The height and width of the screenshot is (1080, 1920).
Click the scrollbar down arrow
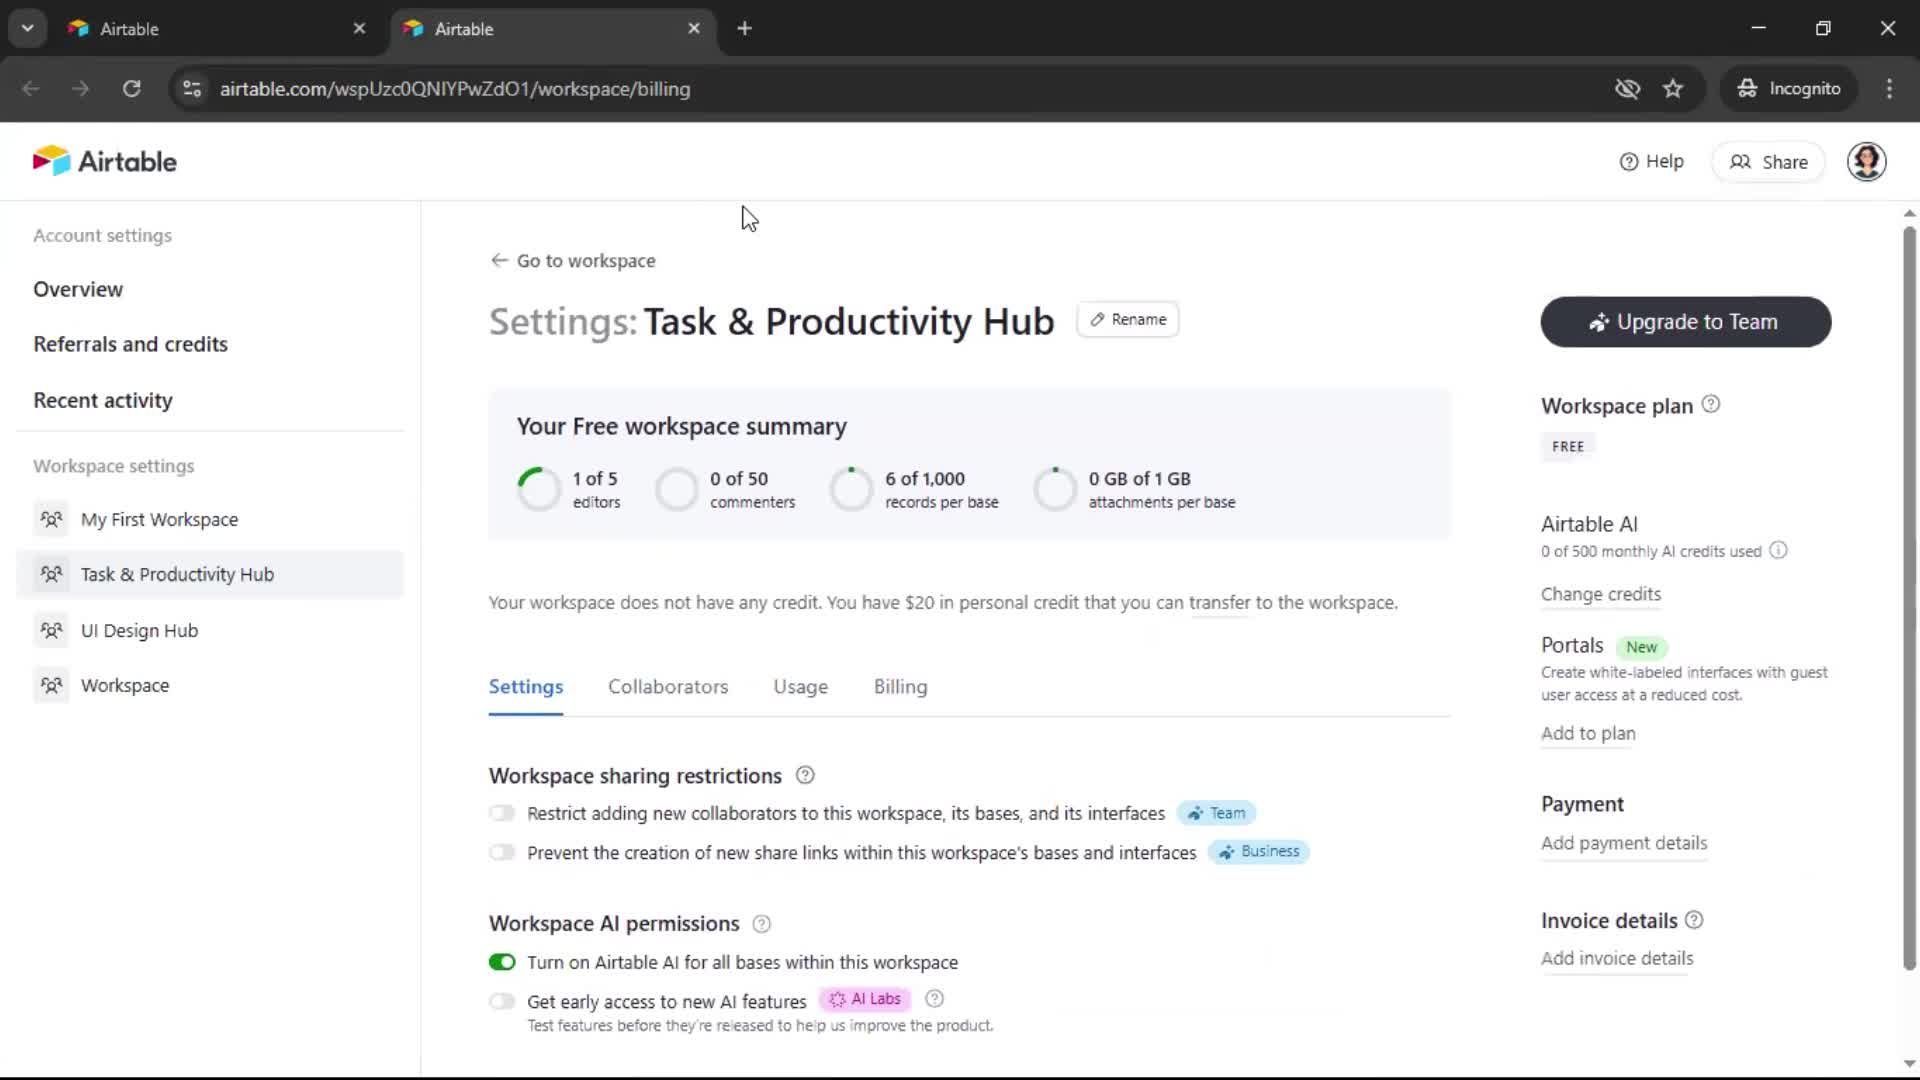point(1909,1064)
